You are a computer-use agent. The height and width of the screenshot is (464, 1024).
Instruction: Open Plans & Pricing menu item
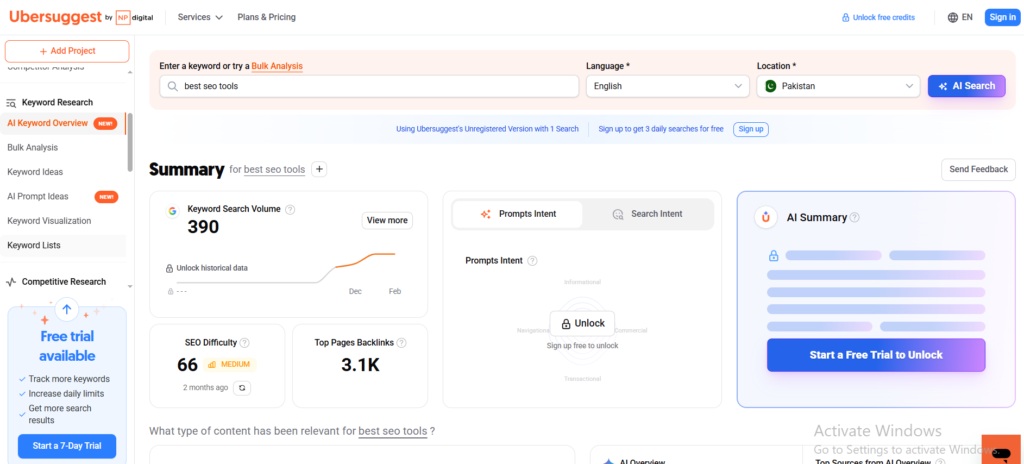(266, 17)
